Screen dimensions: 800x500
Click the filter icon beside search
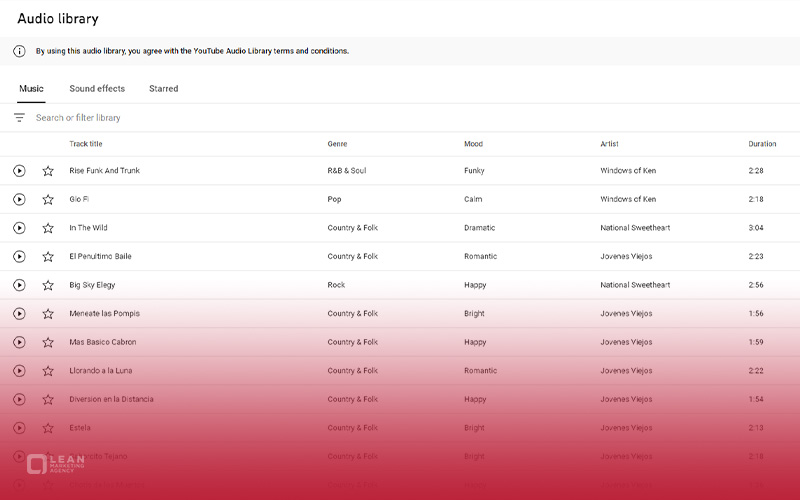(x=19, y=118)
